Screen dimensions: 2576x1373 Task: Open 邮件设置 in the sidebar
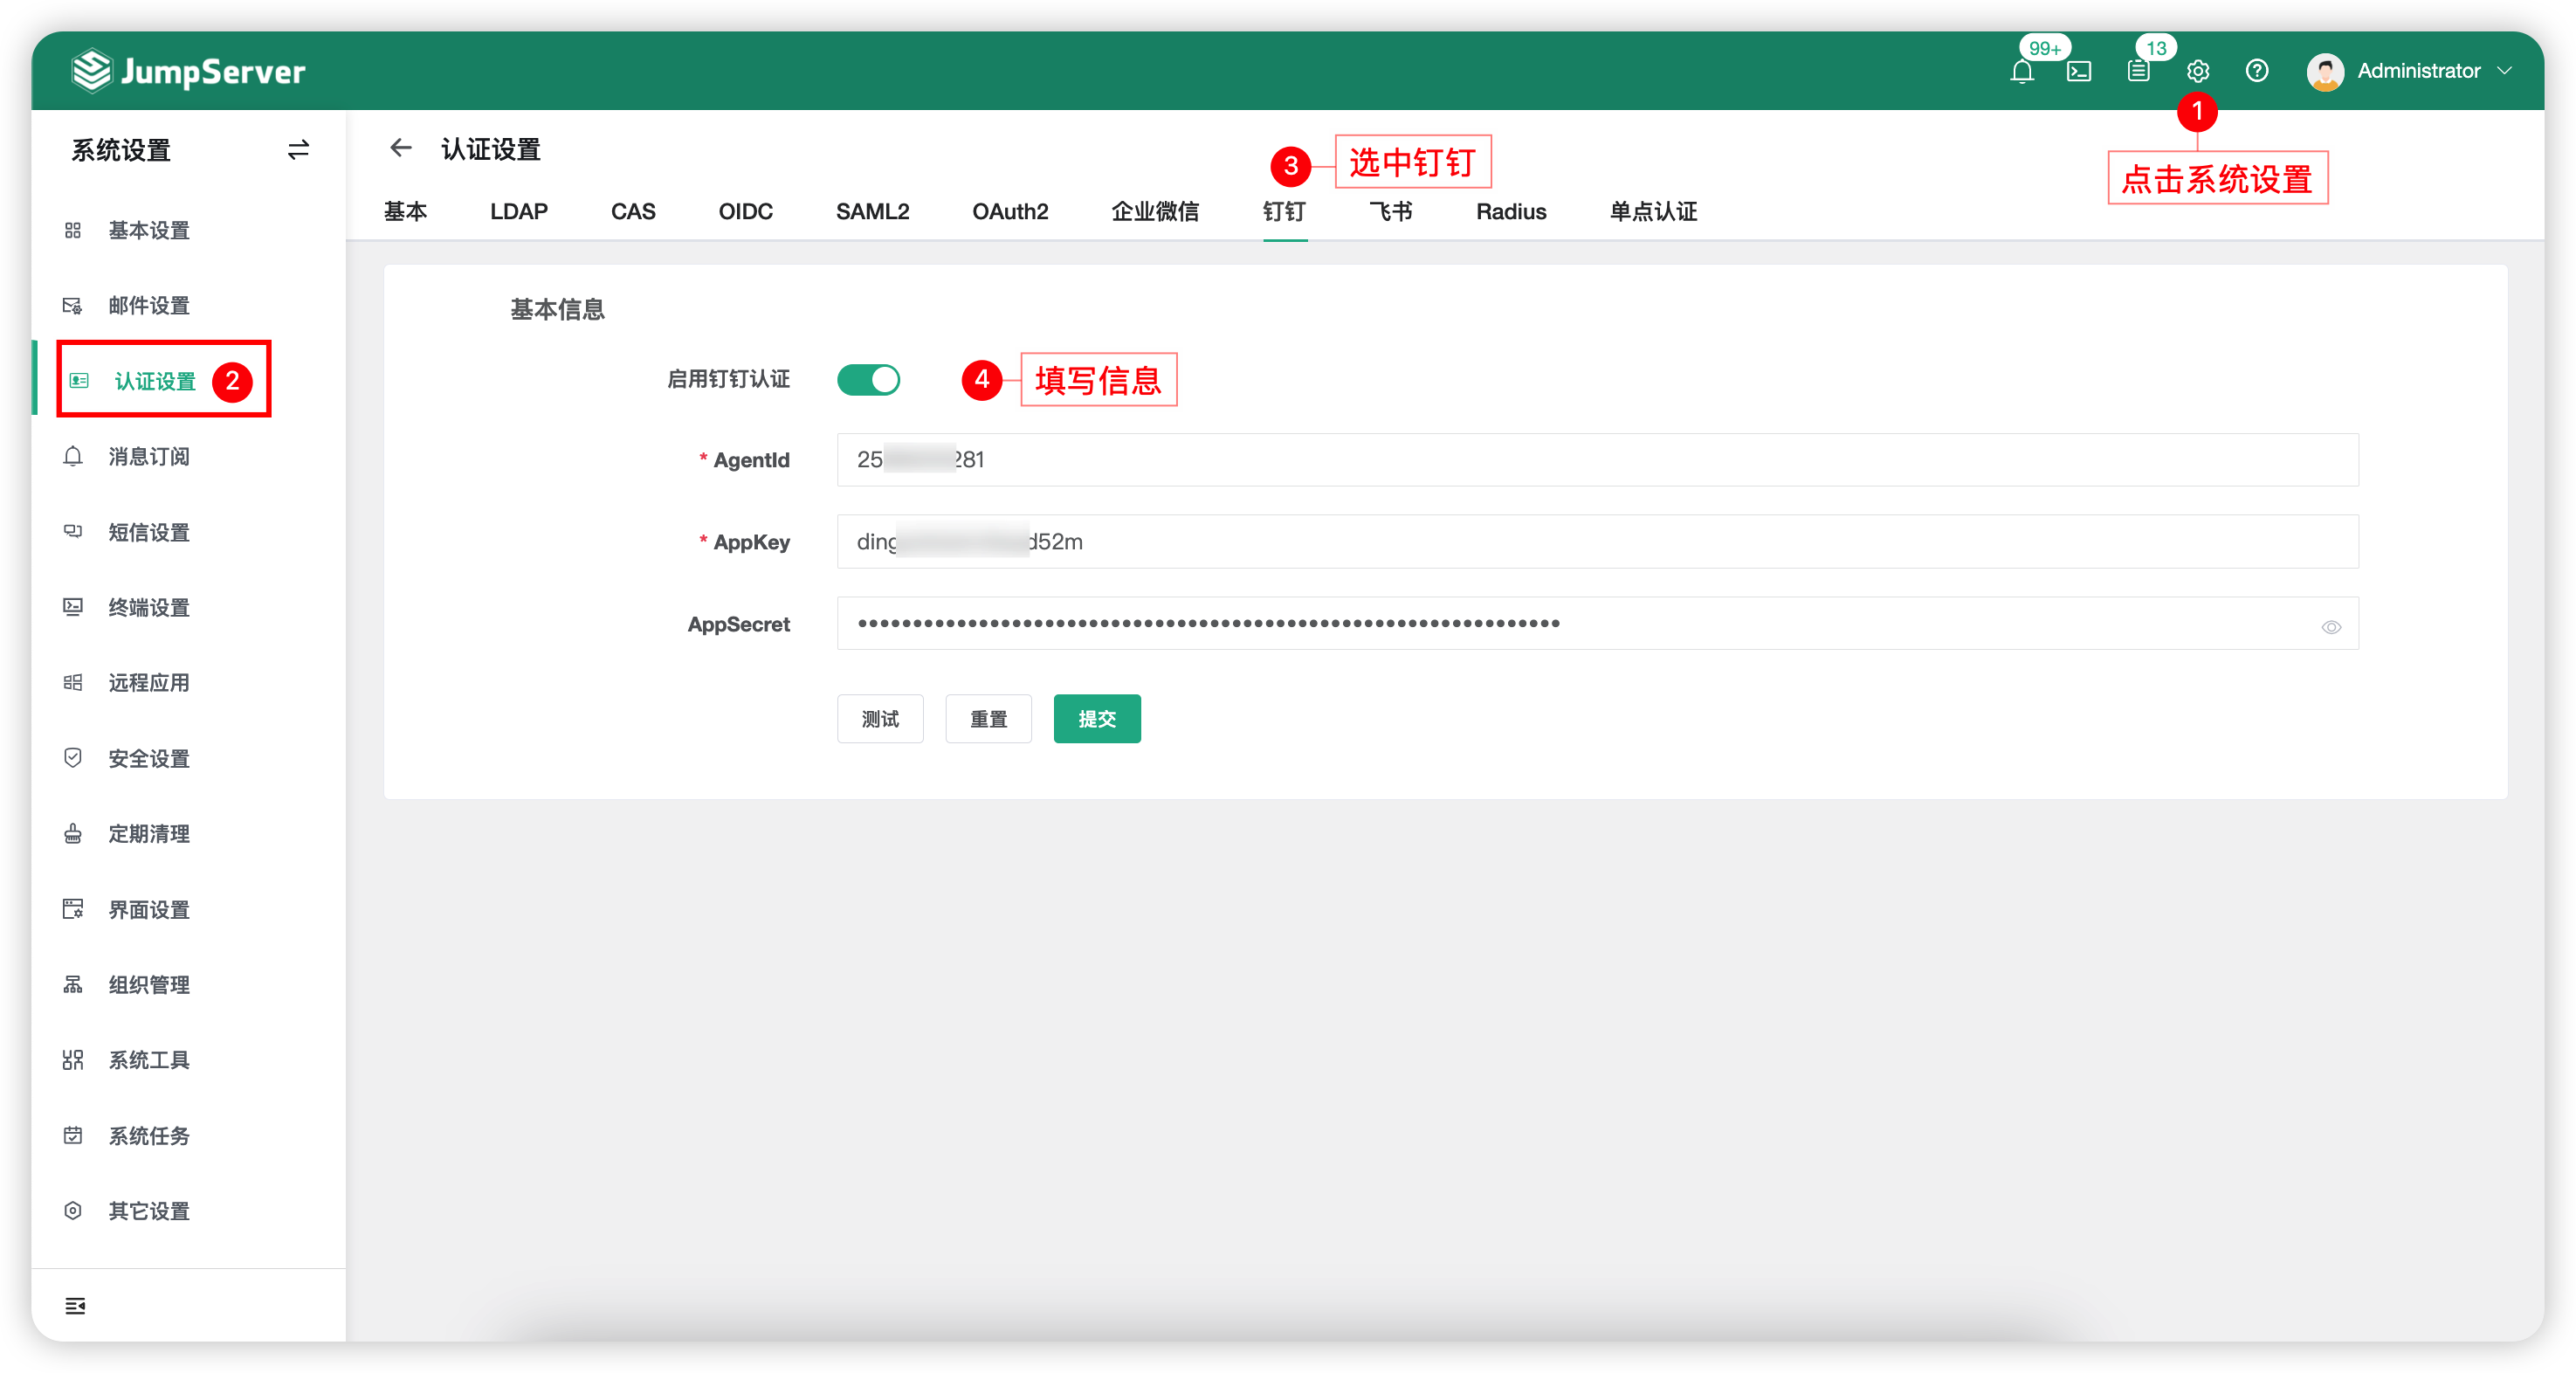(148, 306)
